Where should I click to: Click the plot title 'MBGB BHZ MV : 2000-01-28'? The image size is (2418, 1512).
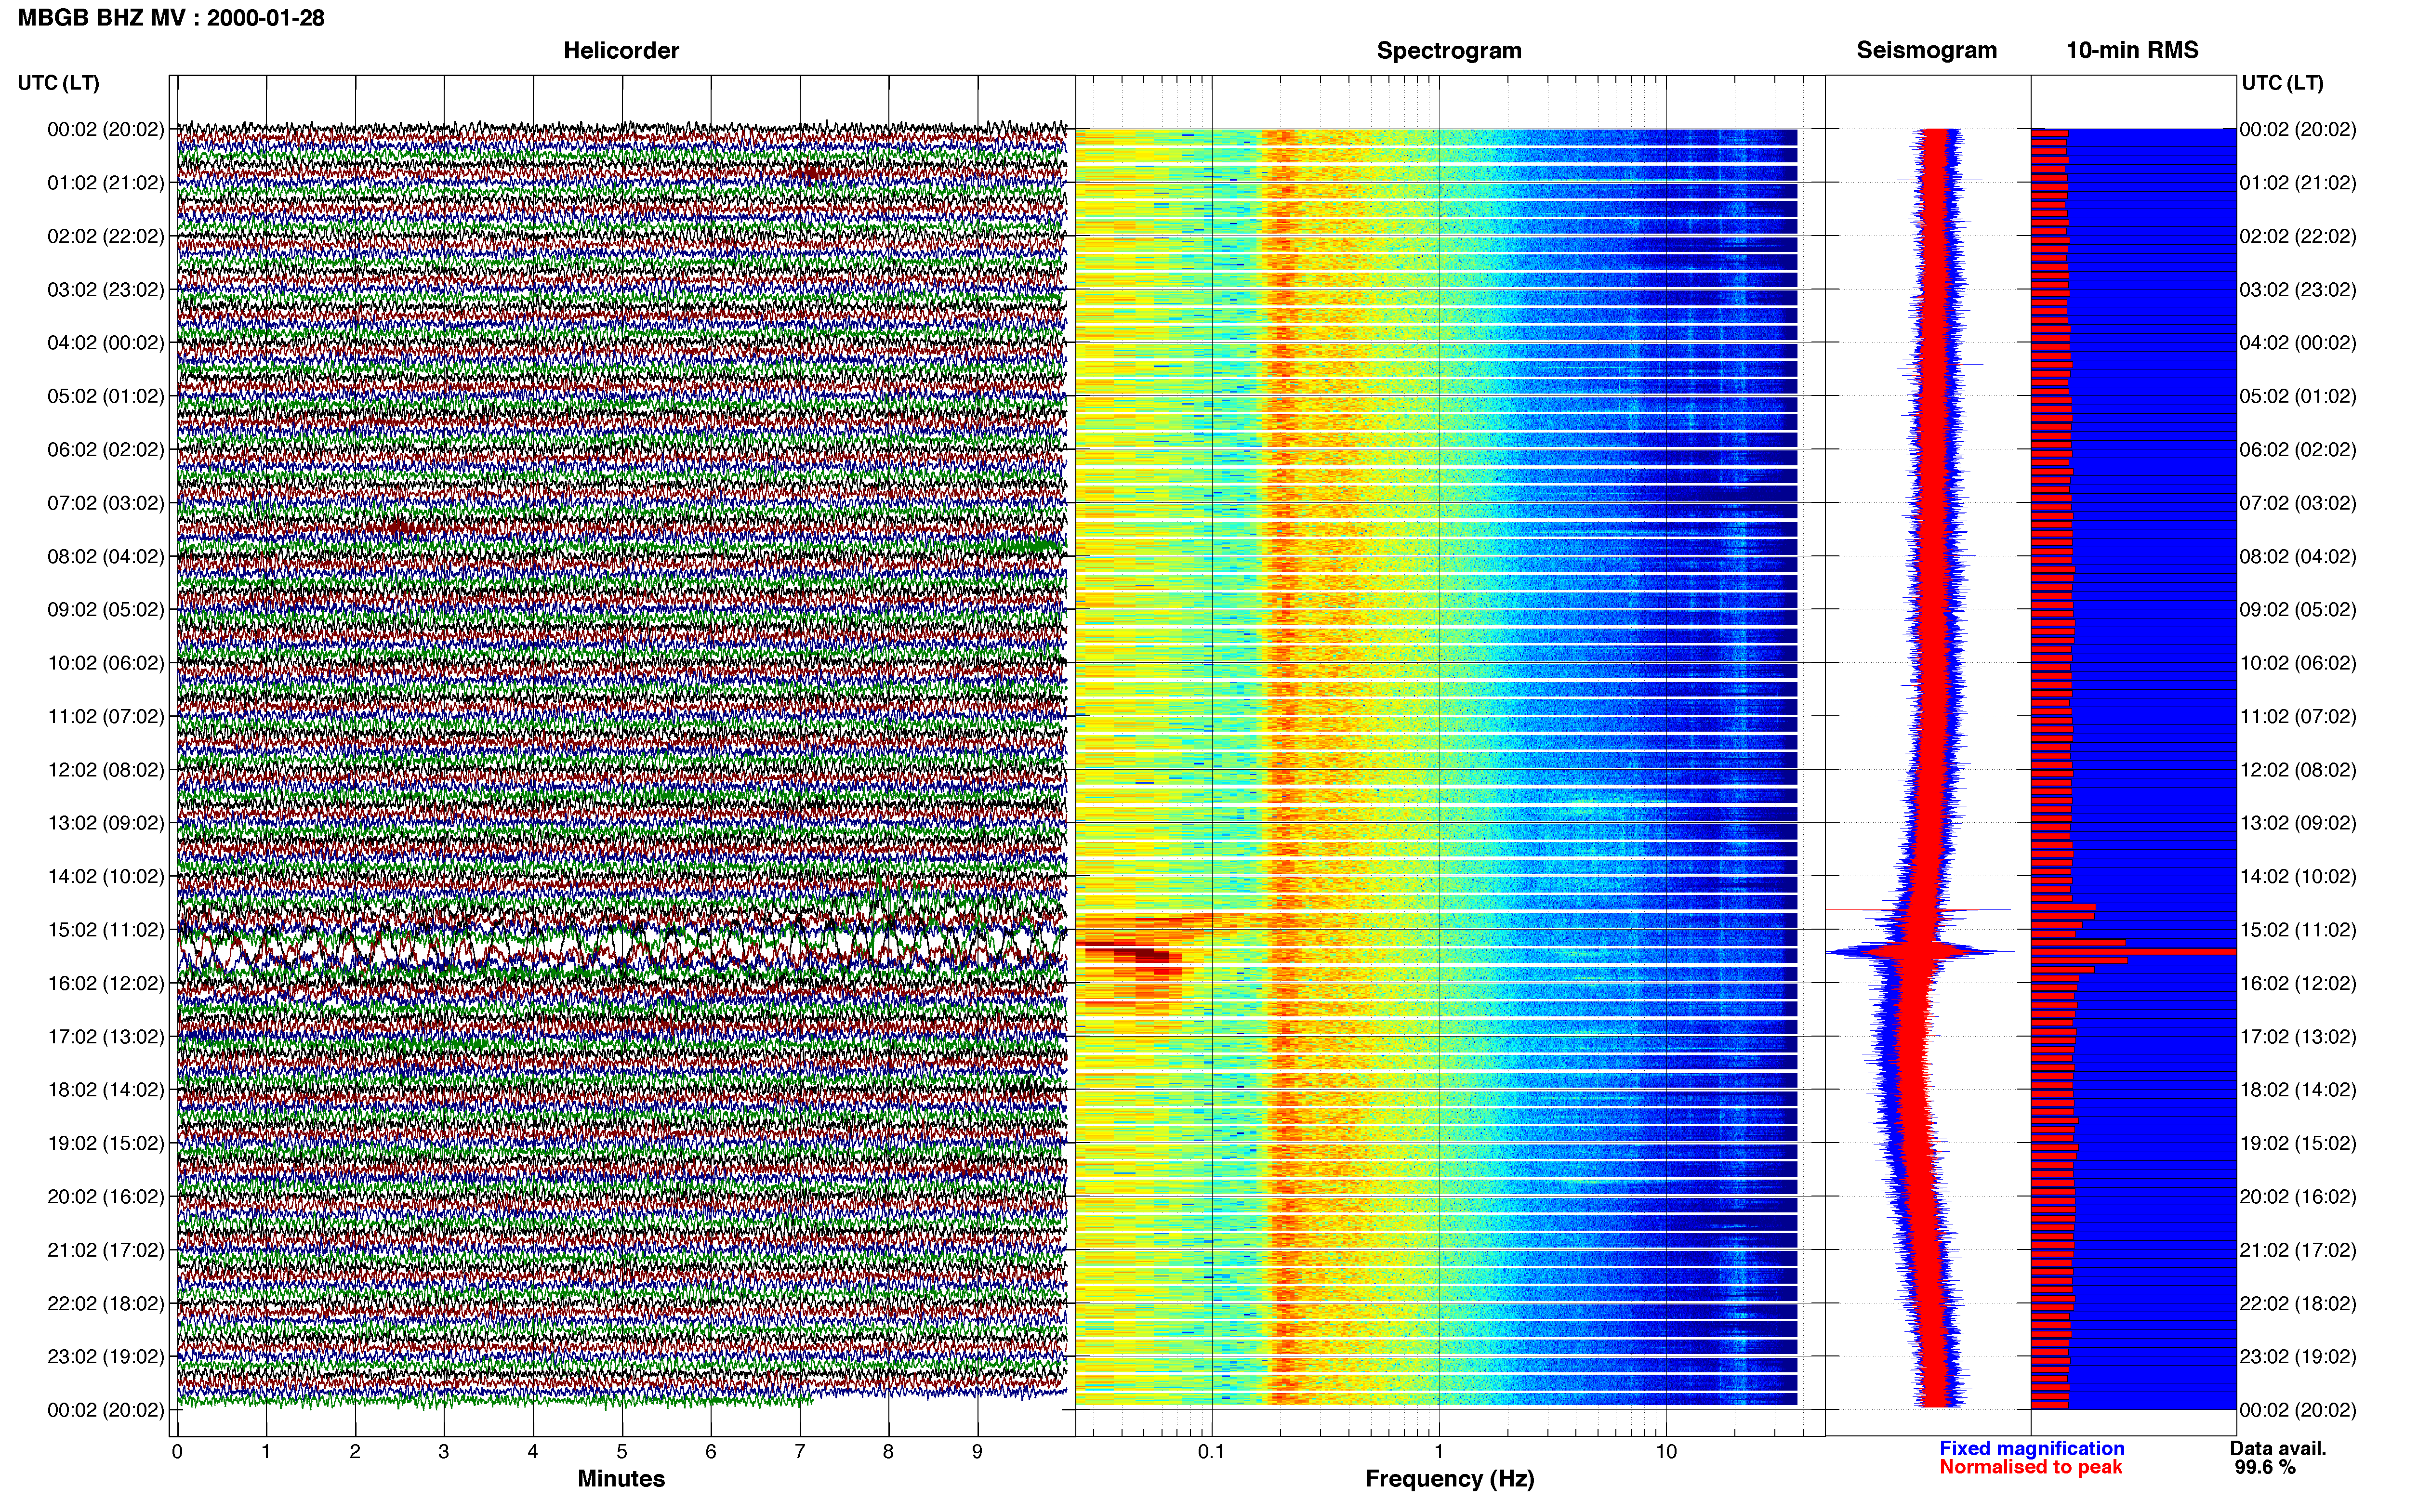pos(171,18)
